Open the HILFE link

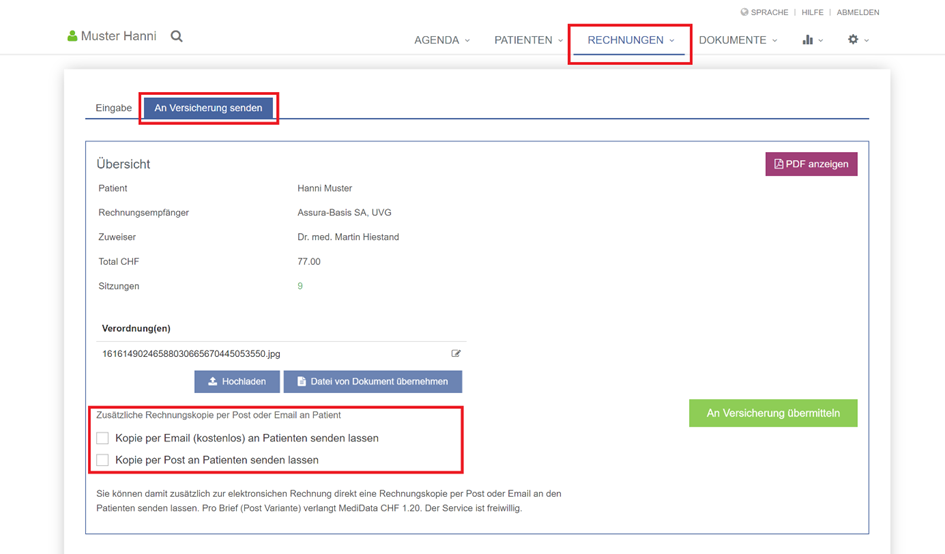pos(812,12)
